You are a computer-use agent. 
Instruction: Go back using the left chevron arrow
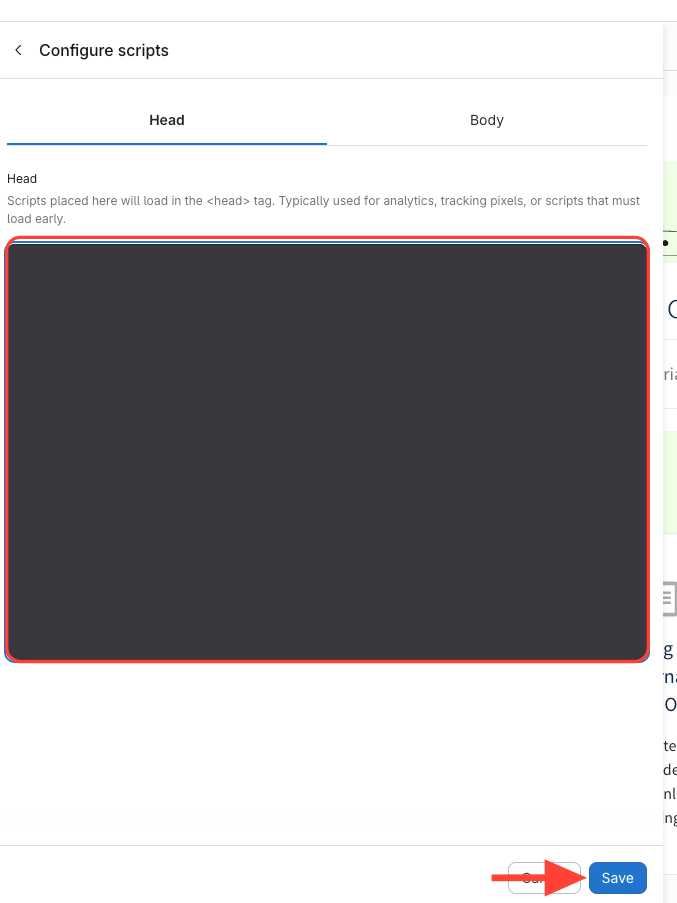click(x=18, y=50)
